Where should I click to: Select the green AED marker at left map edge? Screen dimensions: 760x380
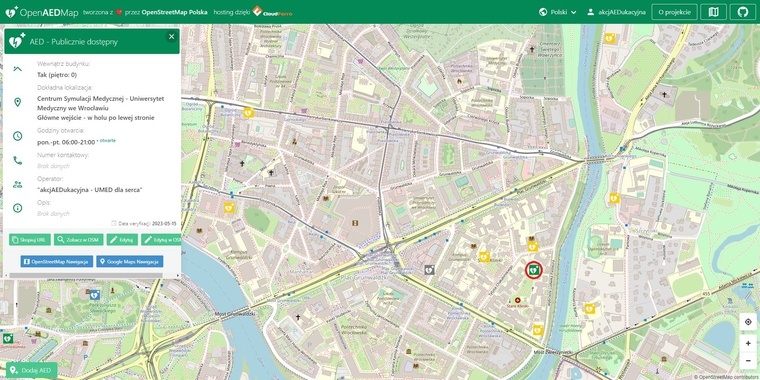tap(7, 338)
